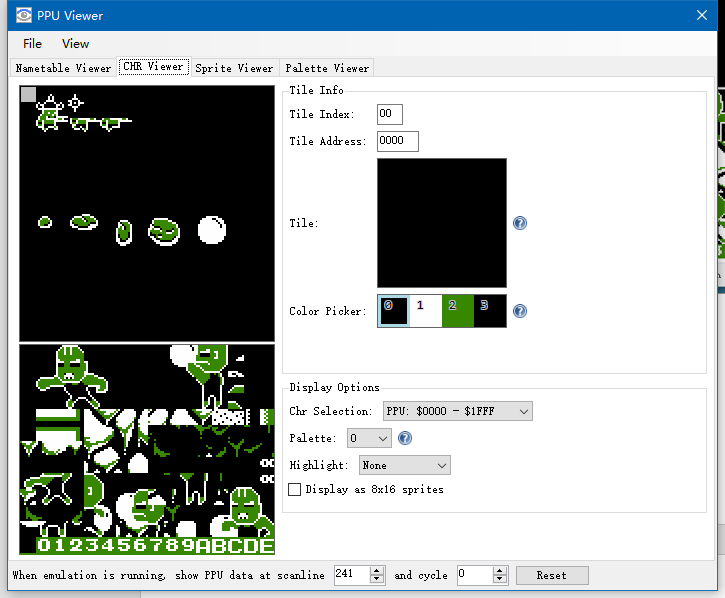Select the CHR Viewer tab

point(154,67)
